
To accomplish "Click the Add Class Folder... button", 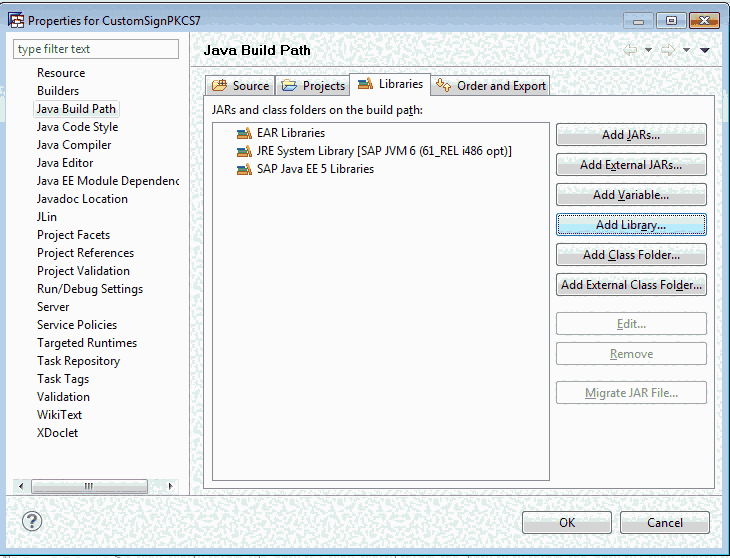I will [631, 255].
